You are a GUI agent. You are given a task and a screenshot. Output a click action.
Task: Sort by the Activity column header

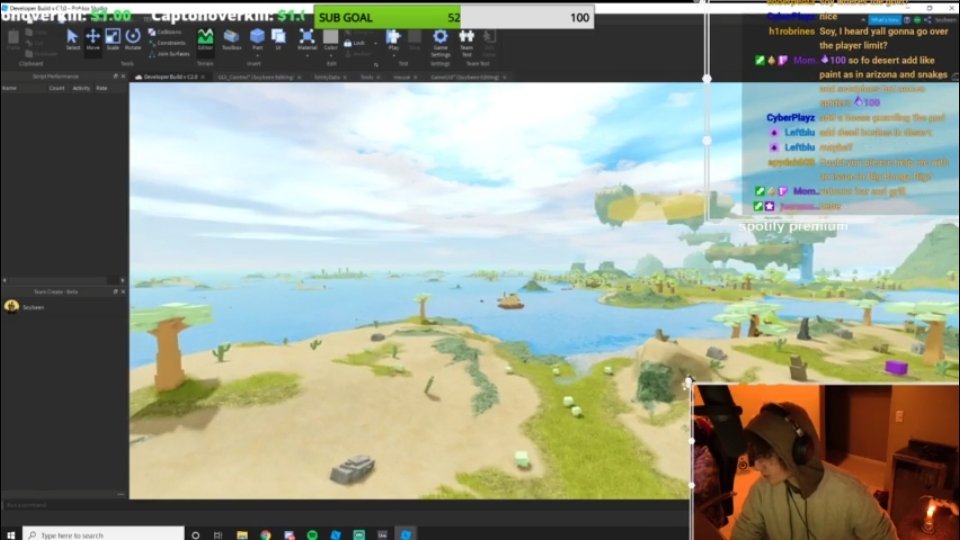coord(81,88)
